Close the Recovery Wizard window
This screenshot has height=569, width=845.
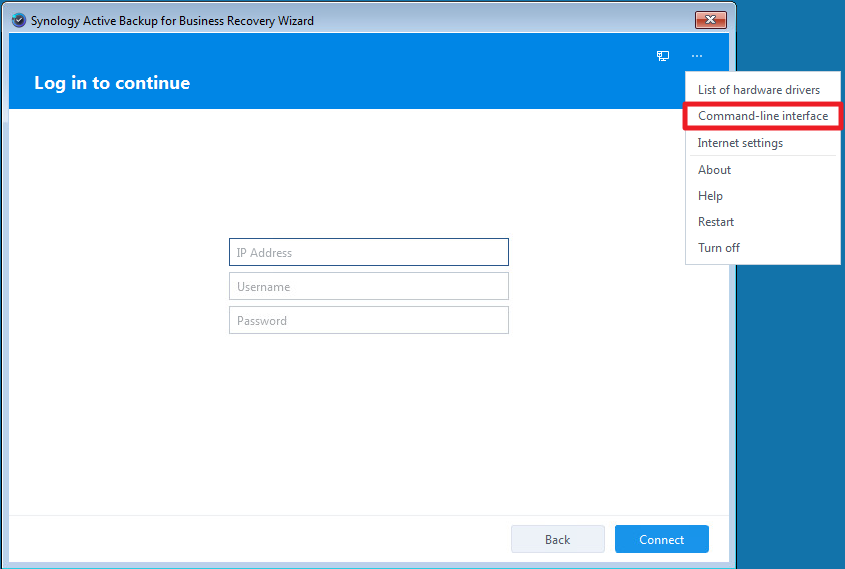710,20
